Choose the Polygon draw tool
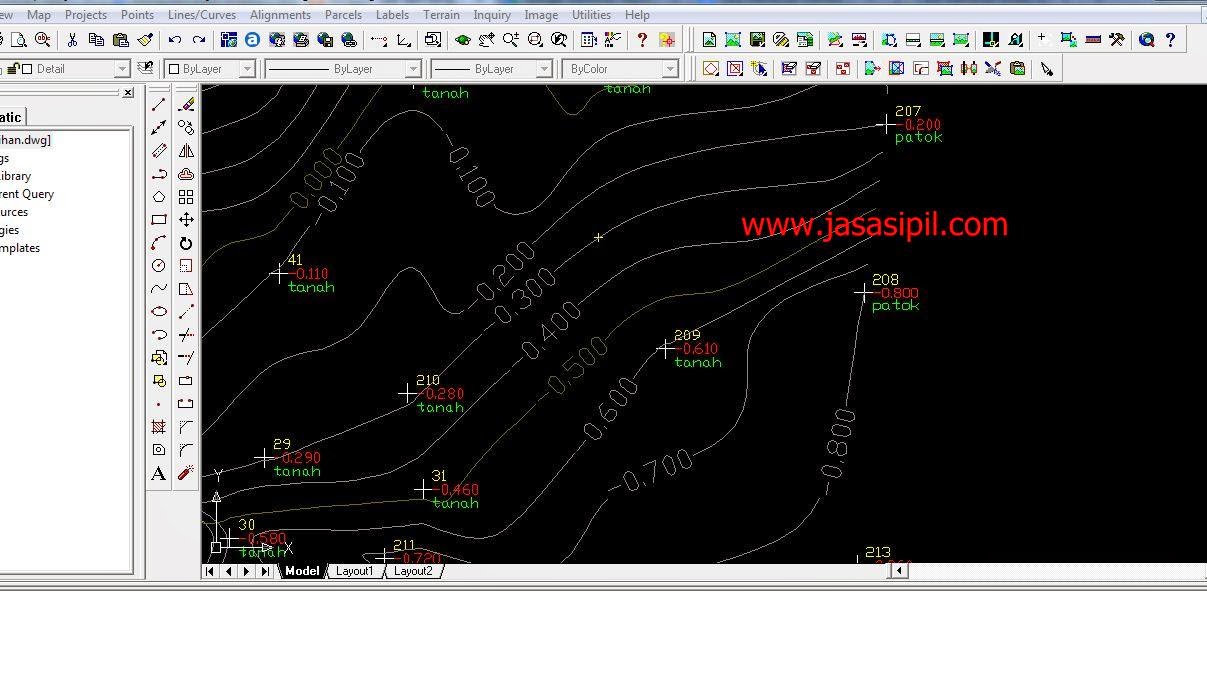Viewport: 1207px width, 676px height. click(159, 197)
